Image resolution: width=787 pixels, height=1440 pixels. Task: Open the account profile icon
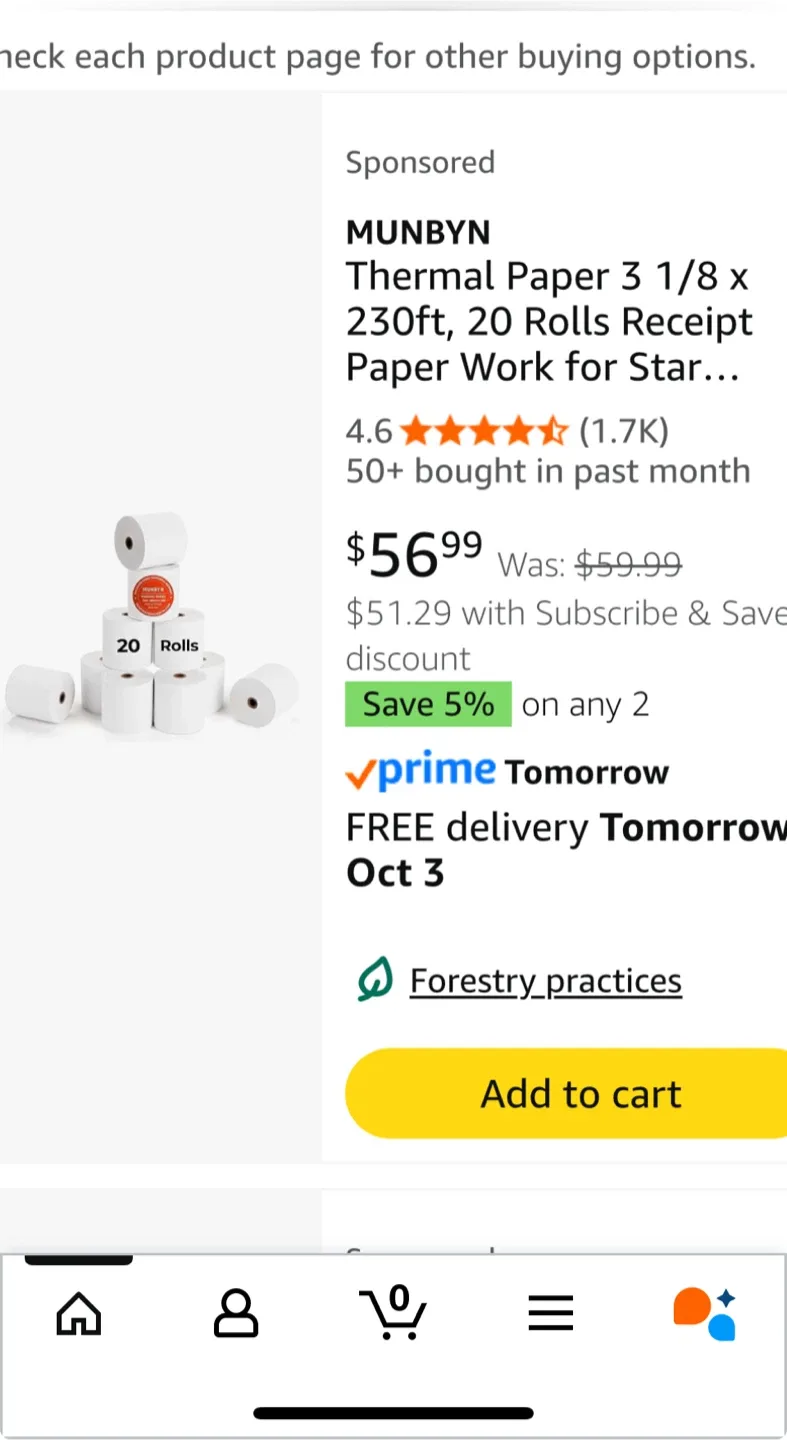click(236, 1314)
